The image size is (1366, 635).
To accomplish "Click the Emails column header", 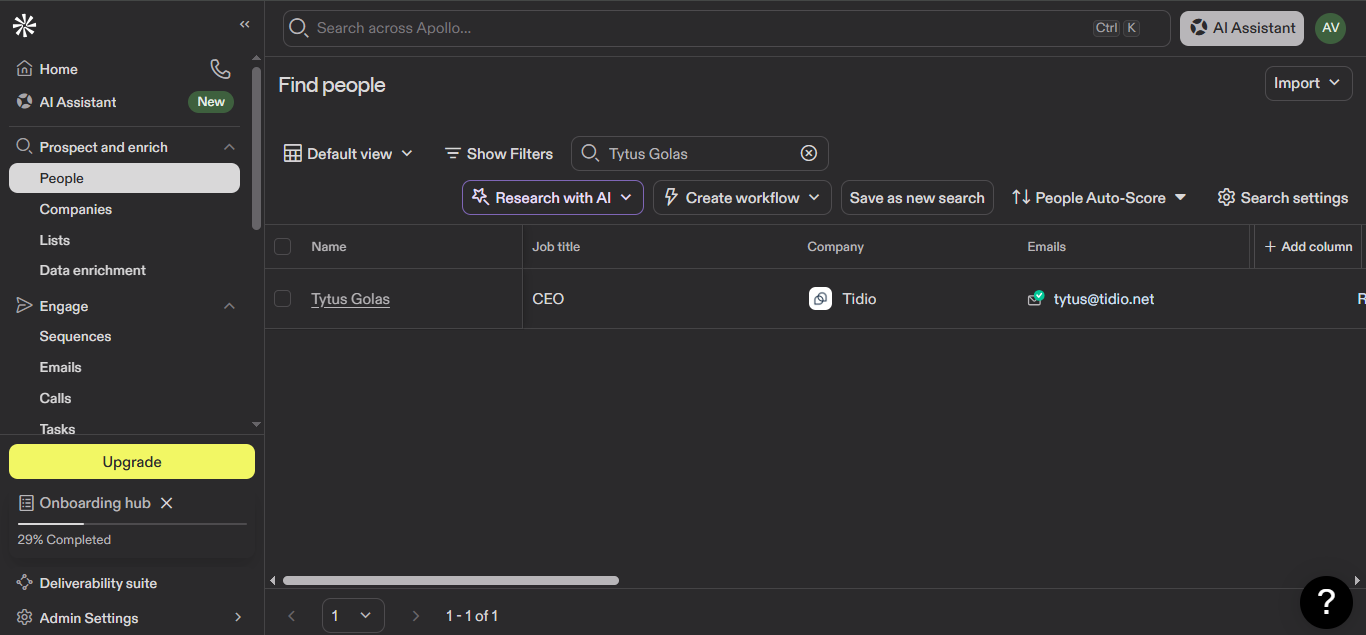I will 1046,246.
